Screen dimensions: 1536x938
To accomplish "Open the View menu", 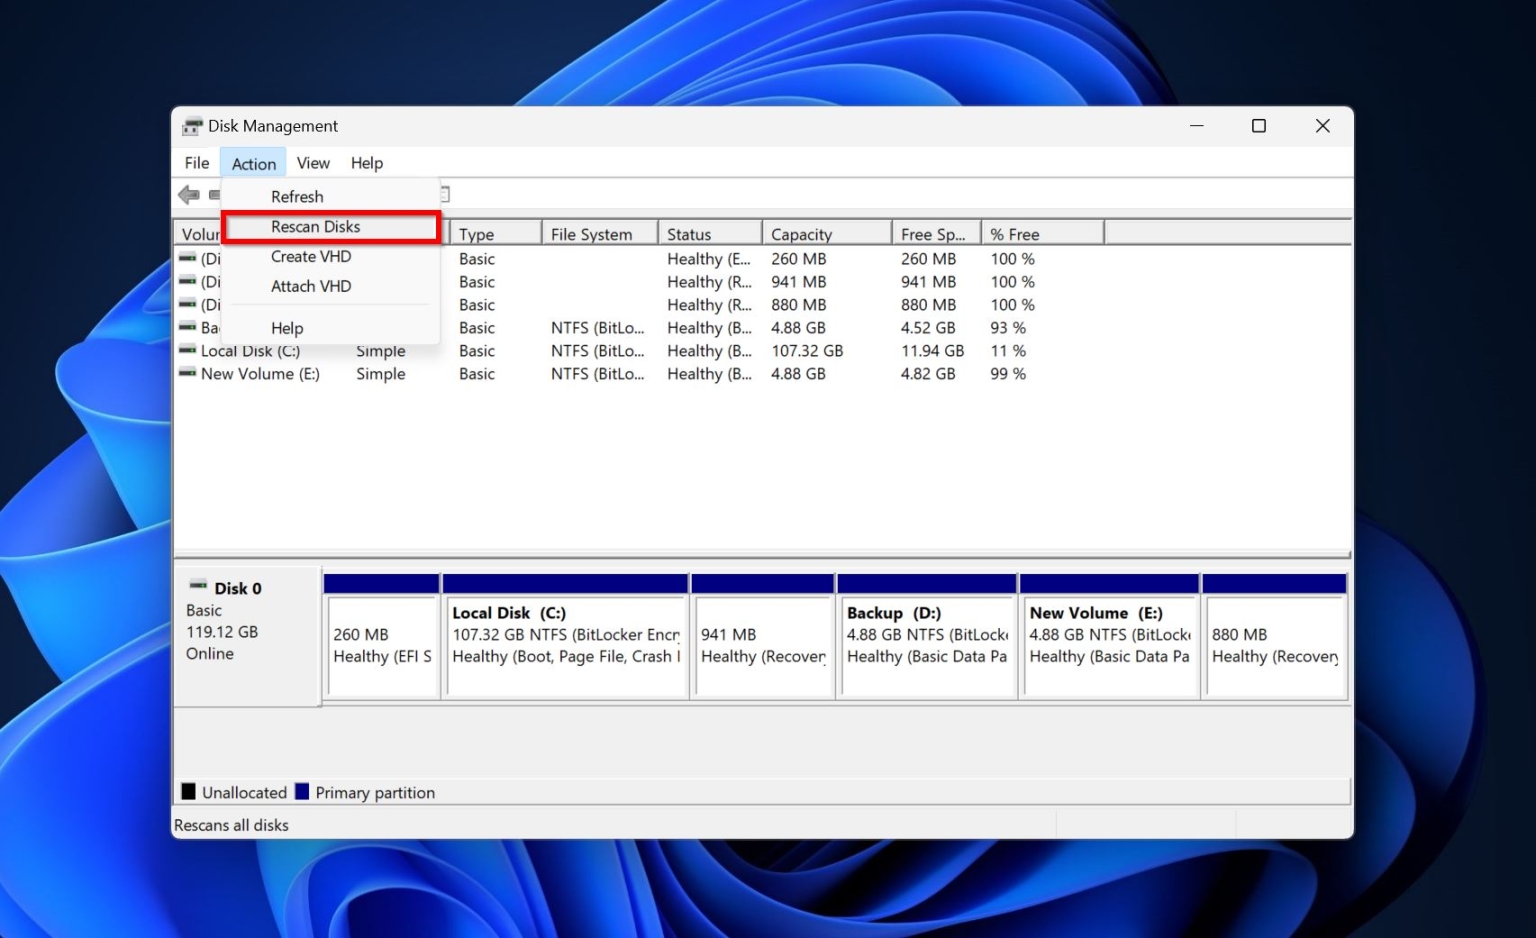I will pos(313,163).
